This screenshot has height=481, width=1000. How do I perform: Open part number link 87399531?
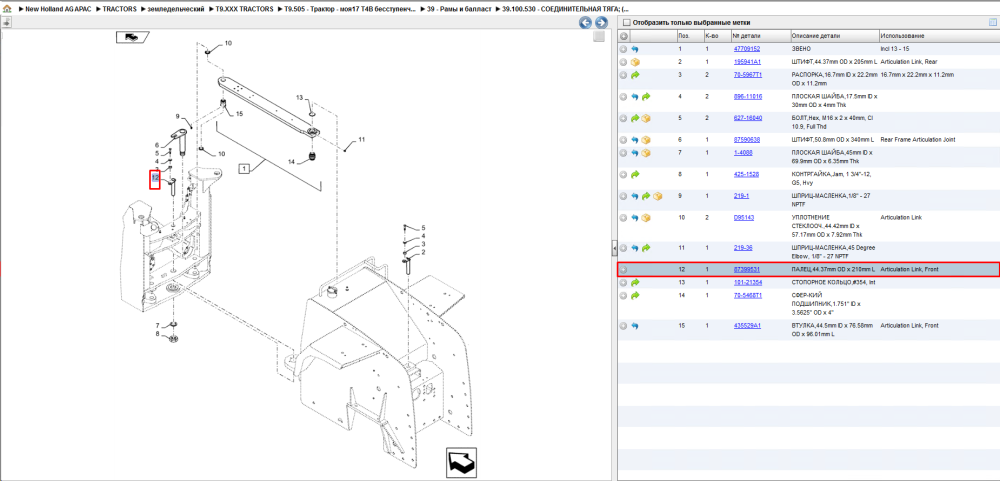(746, 269)
